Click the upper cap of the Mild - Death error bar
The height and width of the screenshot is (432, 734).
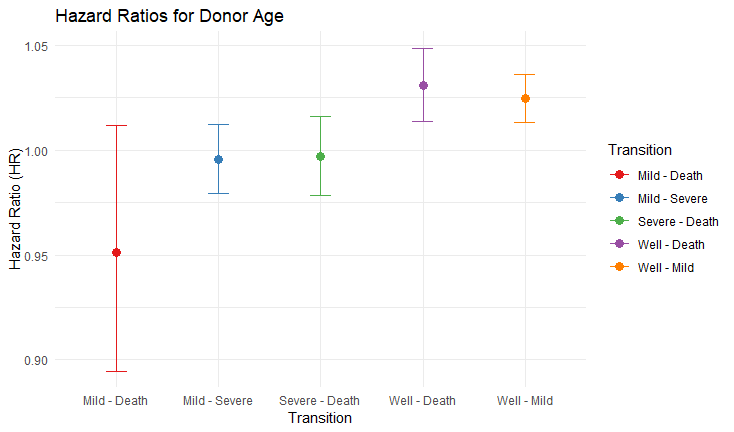(116, 125)
